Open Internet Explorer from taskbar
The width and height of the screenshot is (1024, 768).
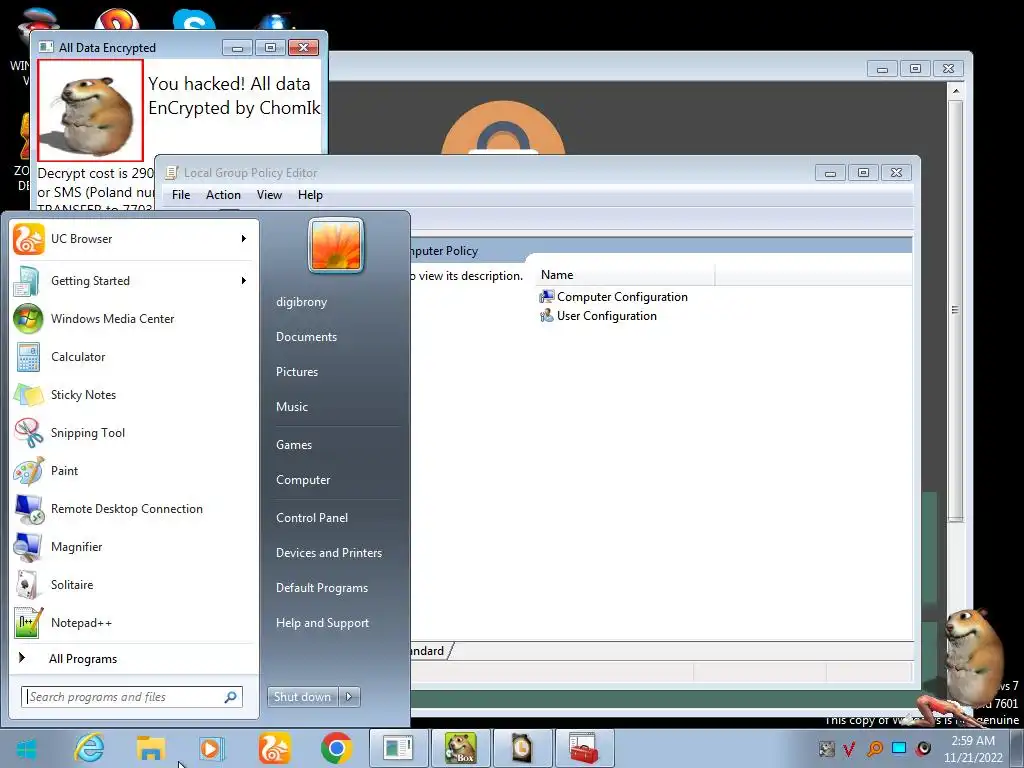click(89, 749)
